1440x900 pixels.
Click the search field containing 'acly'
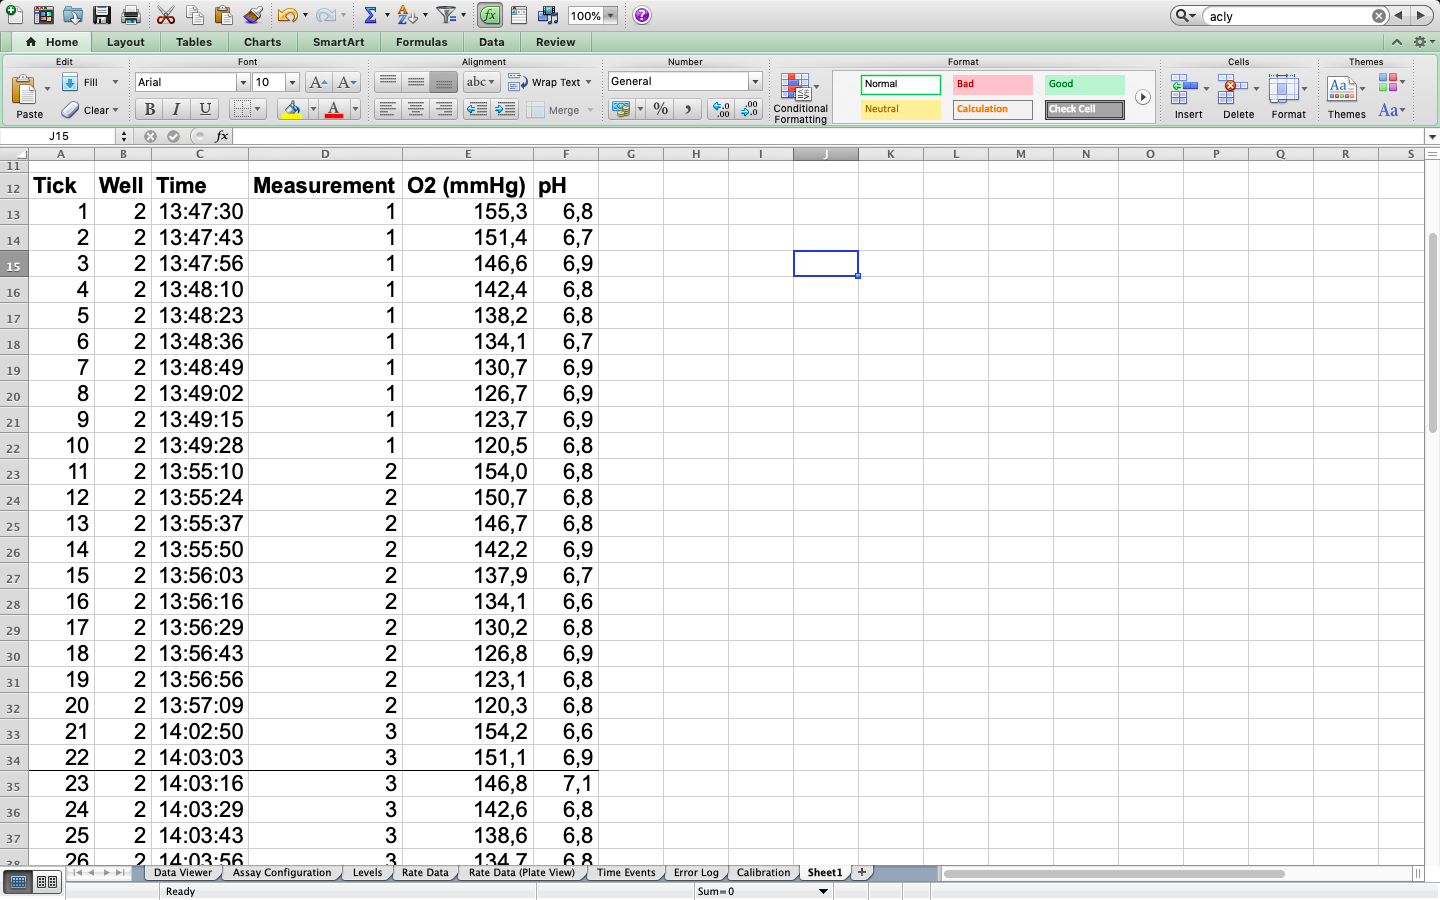pos(1285,16)
